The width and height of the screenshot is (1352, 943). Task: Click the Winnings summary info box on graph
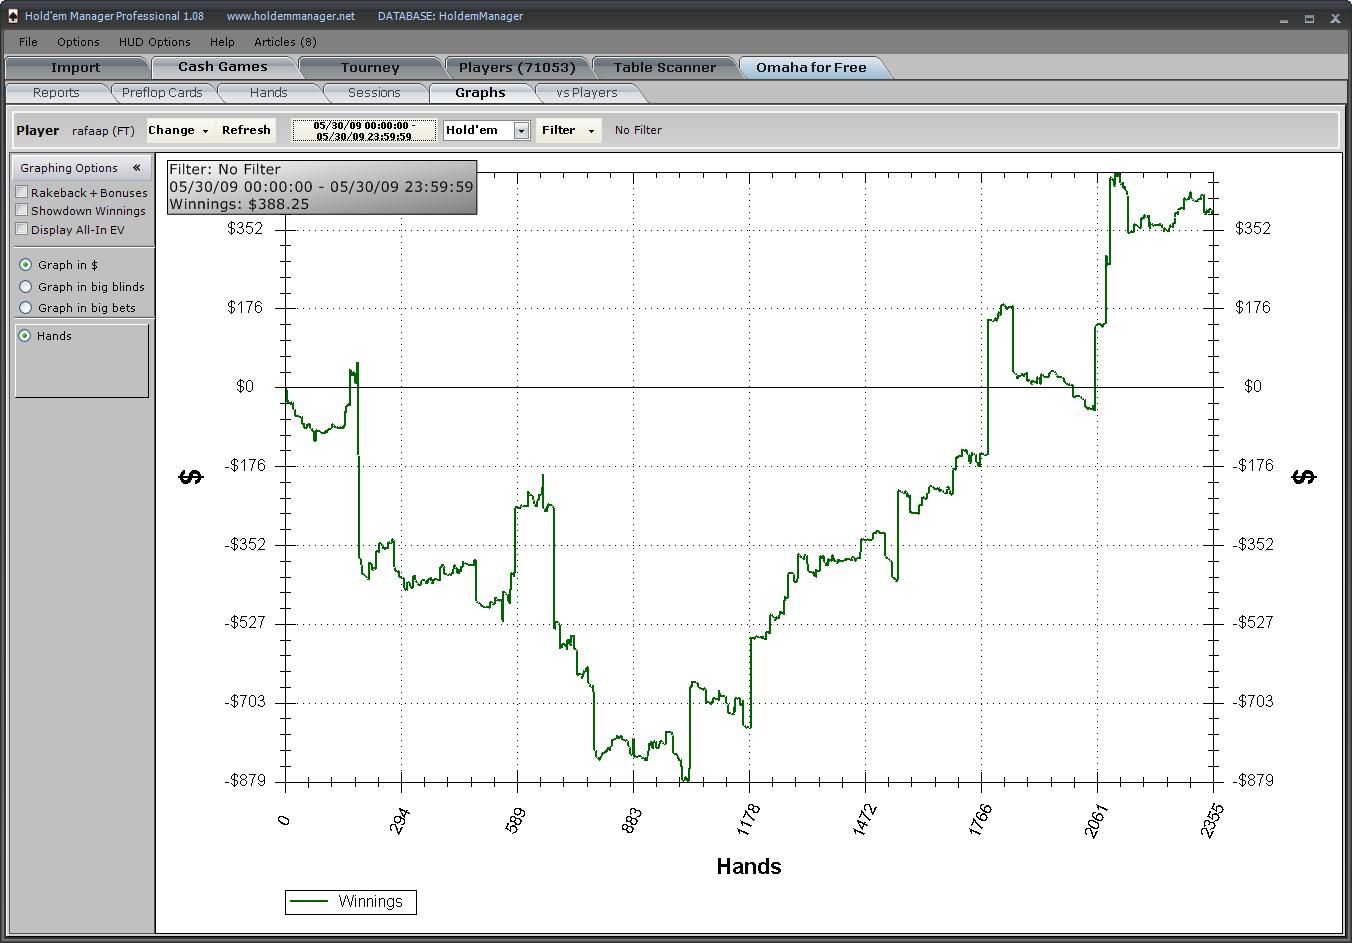pos(321,187)
